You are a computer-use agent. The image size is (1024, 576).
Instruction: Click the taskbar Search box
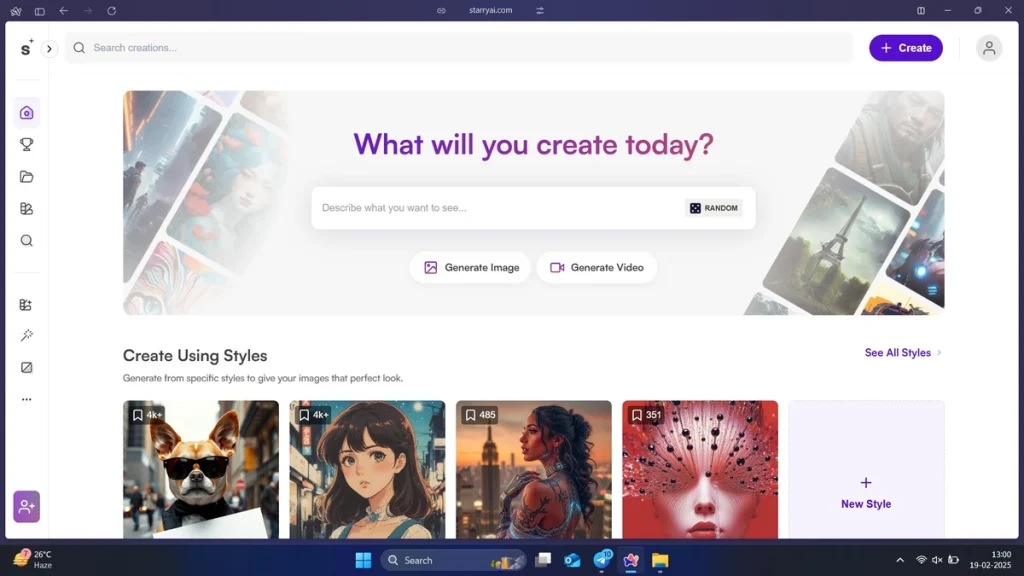(453, 560)
